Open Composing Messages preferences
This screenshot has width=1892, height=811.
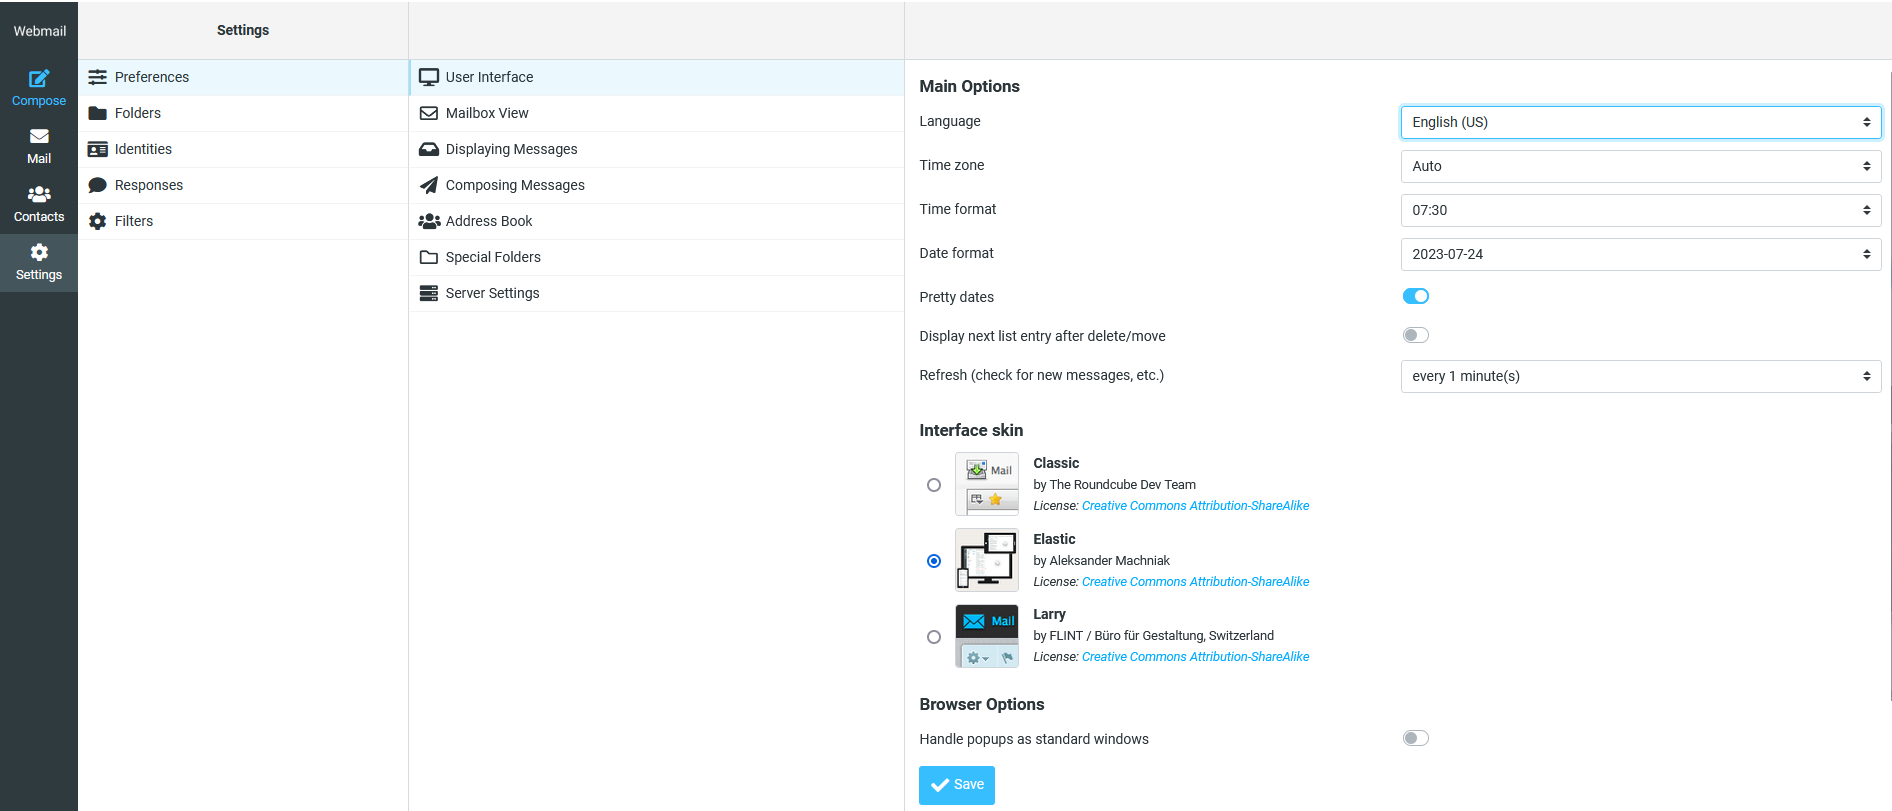[x=515, y=185]
